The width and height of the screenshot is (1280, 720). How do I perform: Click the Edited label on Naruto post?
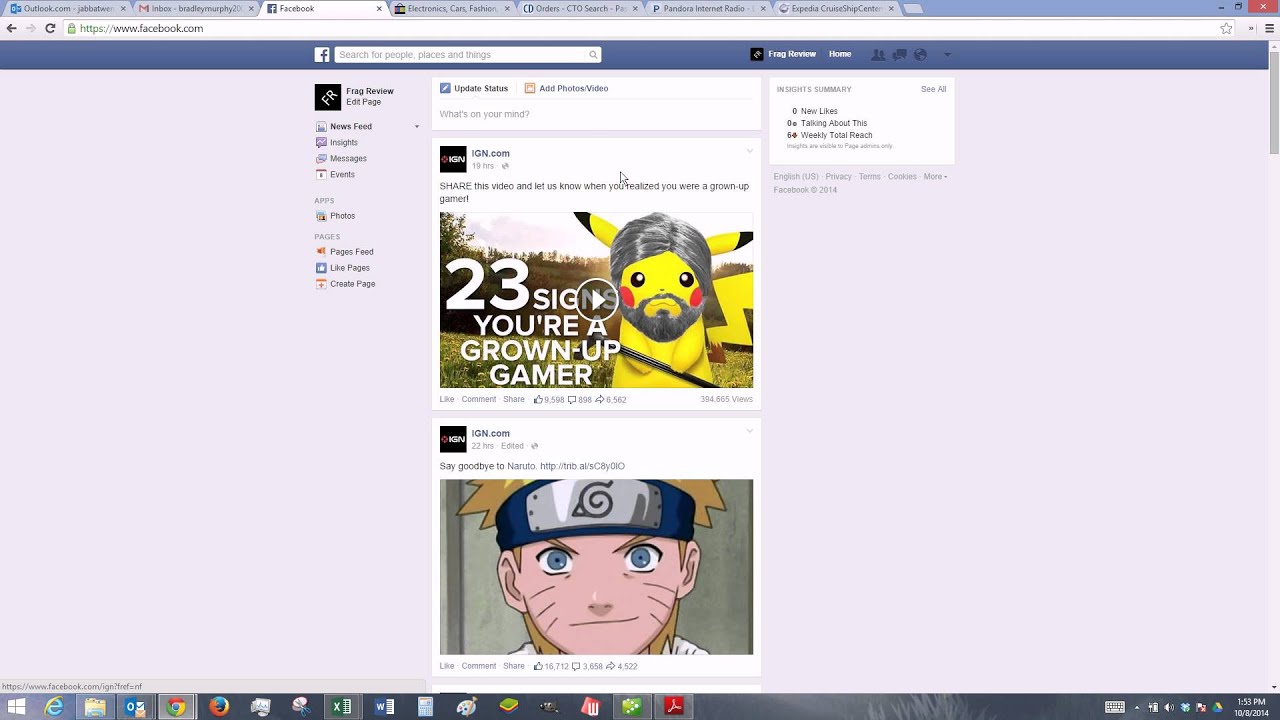point(512,446)
